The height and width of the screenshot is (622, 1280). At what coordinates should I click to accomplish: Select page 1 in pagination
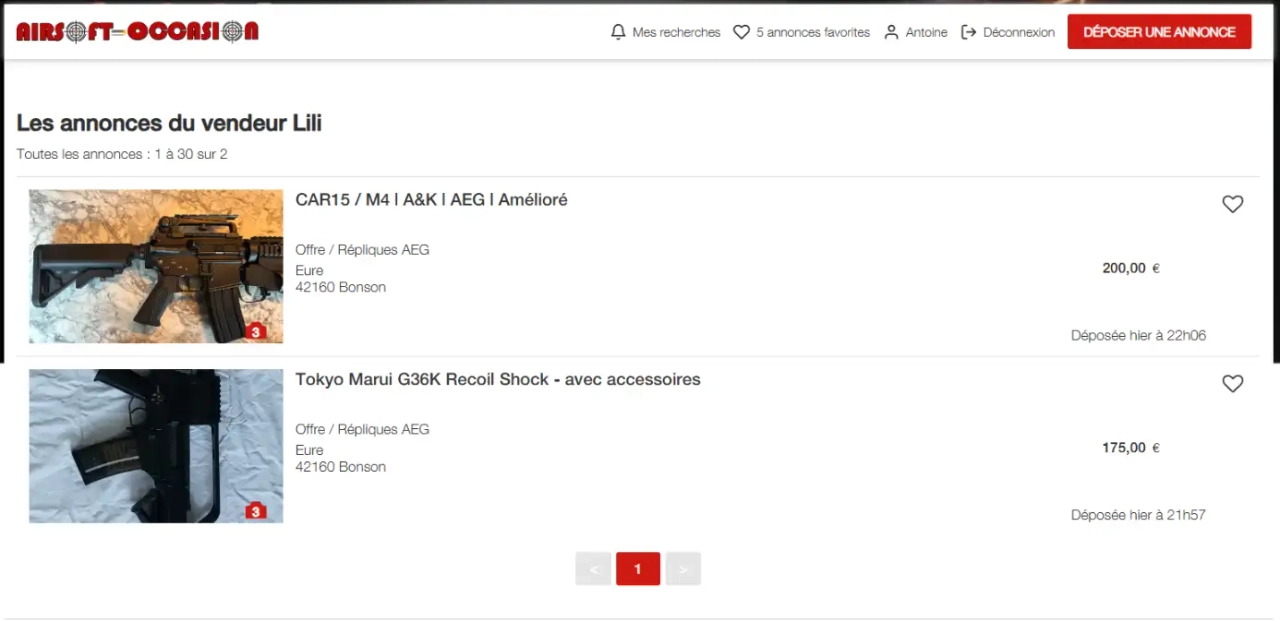point(638,569)
